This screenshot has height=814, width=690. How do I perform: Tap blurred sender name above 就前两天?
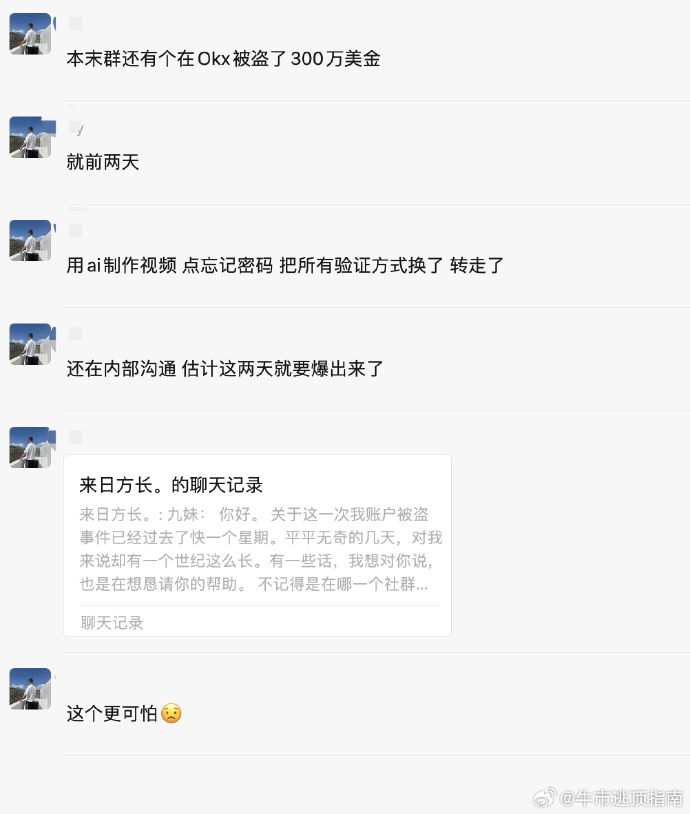[75, 127]
